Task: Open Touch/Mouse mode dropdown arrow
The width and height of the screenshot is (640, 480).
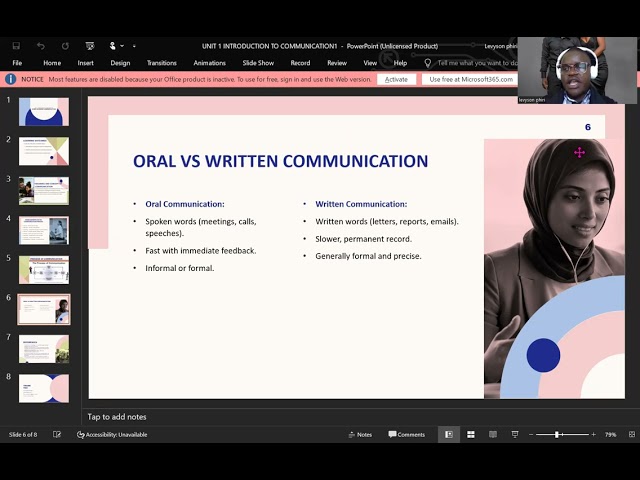Action: point(122,46)
